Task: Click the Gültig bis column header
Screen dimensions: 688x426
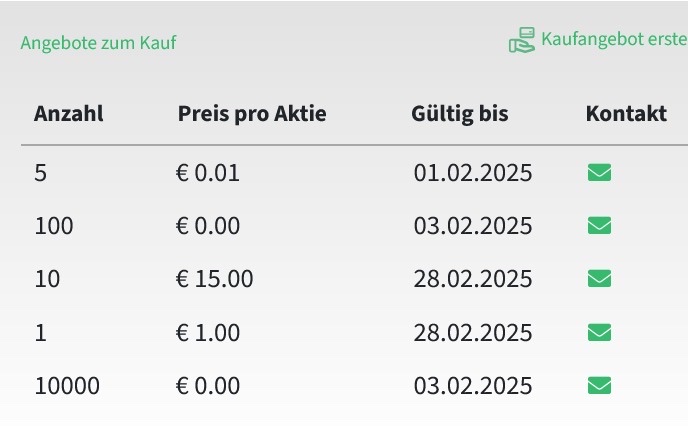Action: tap(460, 114)
